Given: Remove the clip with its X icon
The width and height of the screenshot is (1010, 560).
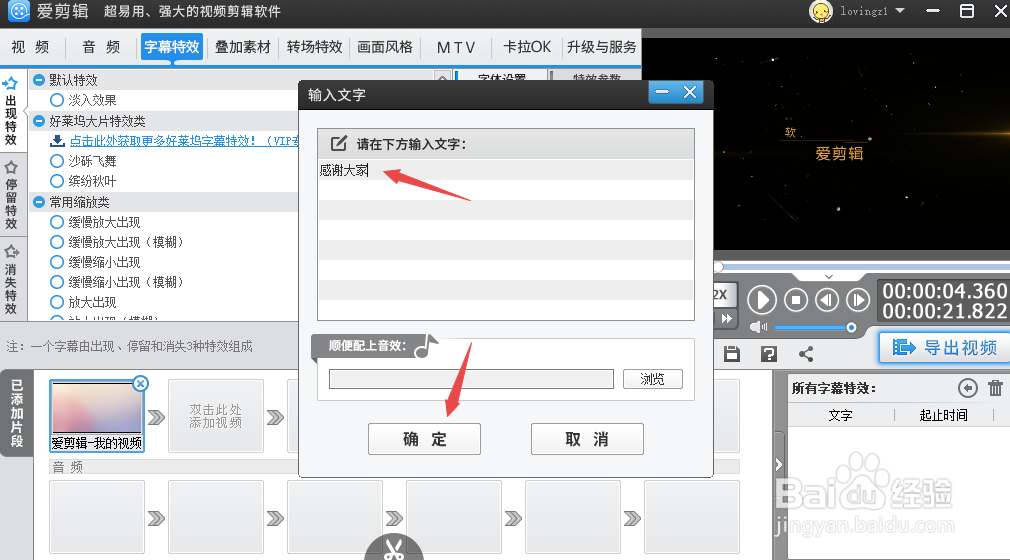Looking at the screenshot, I should (140, 384).
